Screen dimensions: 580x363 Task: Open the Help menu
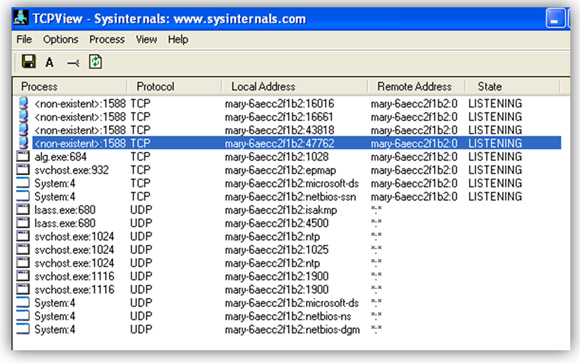pyautogui.click(x=178, y=39)
